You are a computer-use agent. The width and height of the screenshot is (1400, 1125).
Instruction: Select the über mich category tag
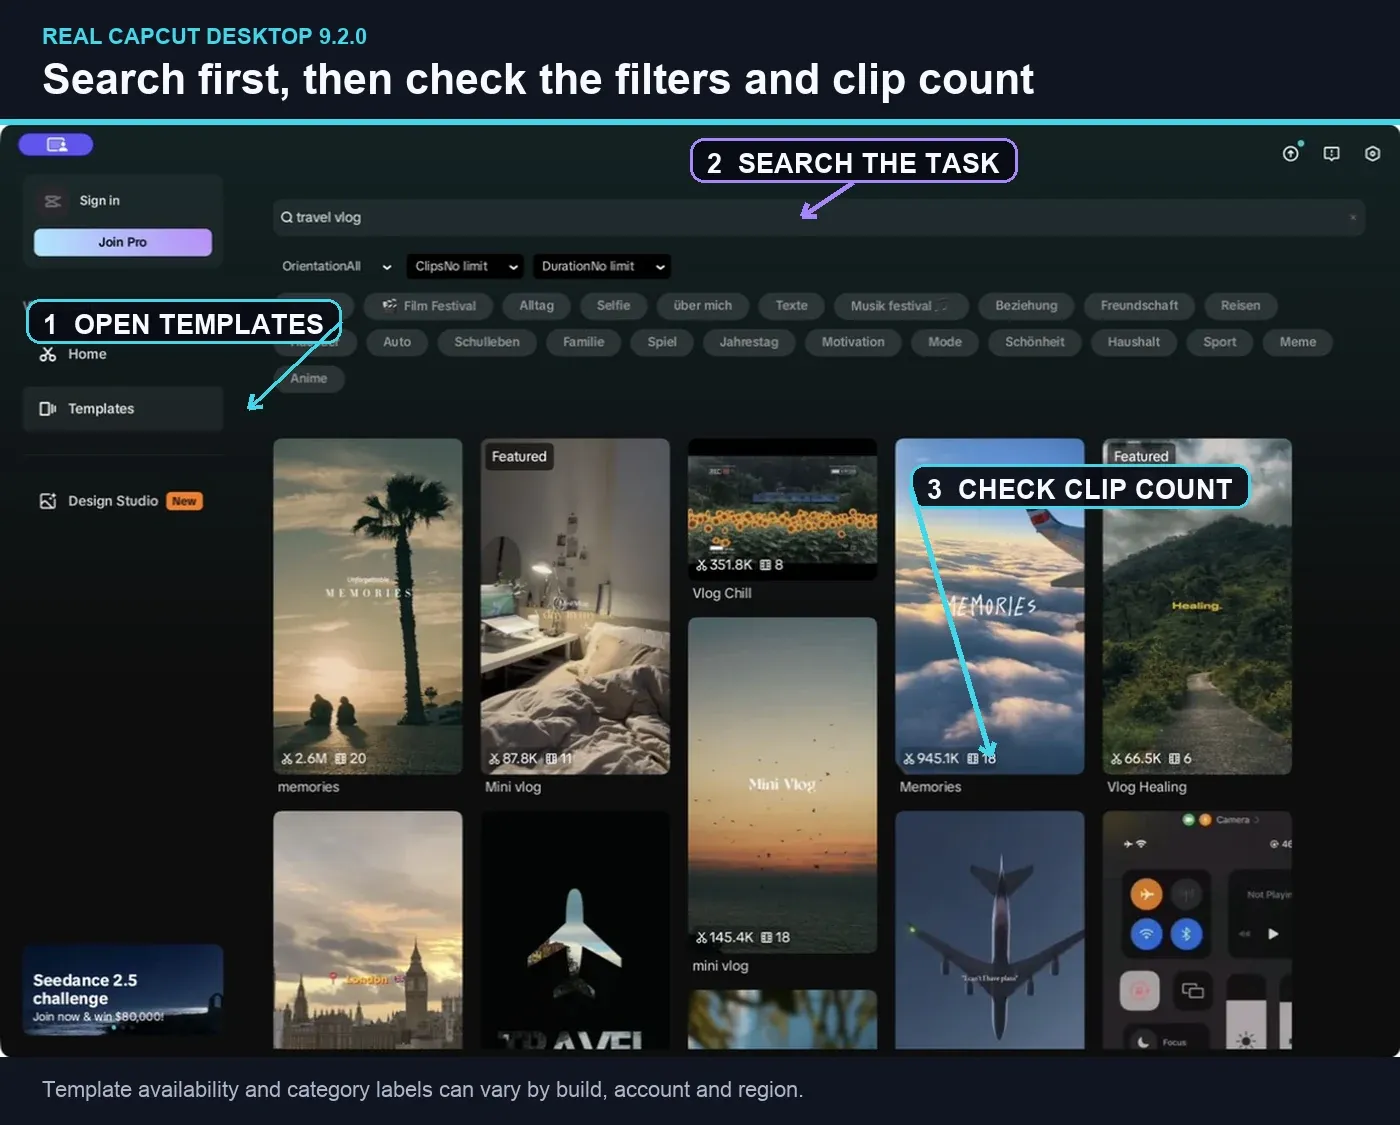(x=702, y=306)
